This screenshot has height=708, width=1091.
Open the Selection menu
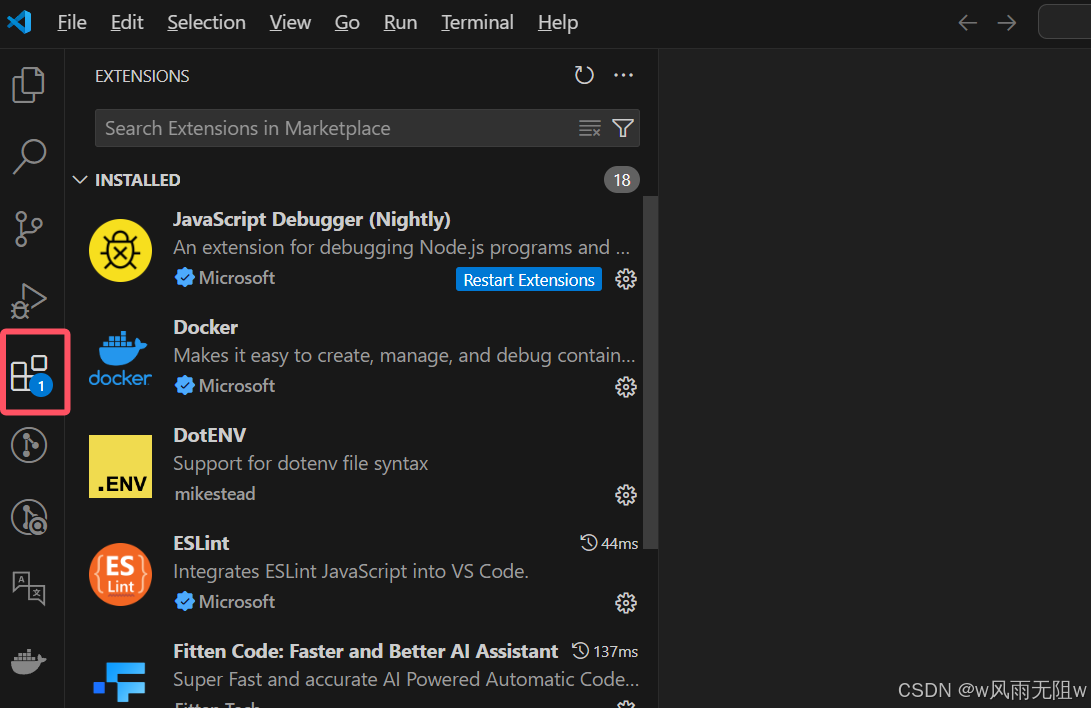[206, 22]
